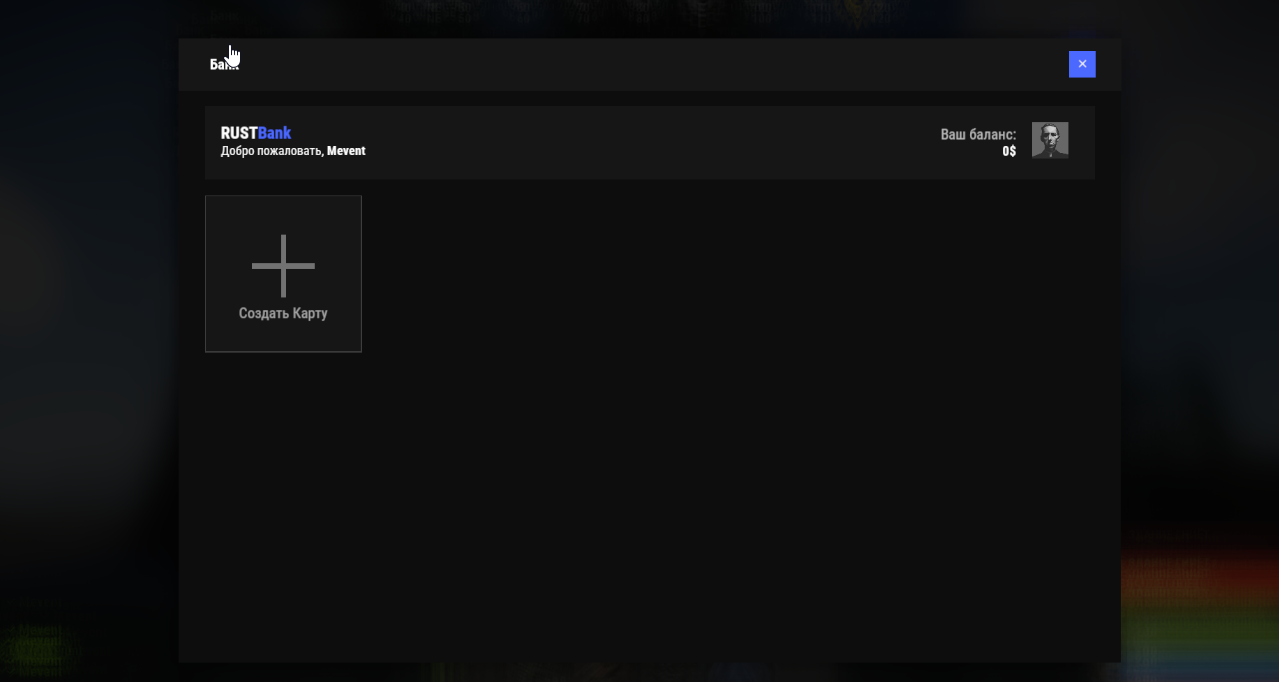Click the large plus icon to add a card
This screenshot has height=682, width=1279.
point(283,266)
